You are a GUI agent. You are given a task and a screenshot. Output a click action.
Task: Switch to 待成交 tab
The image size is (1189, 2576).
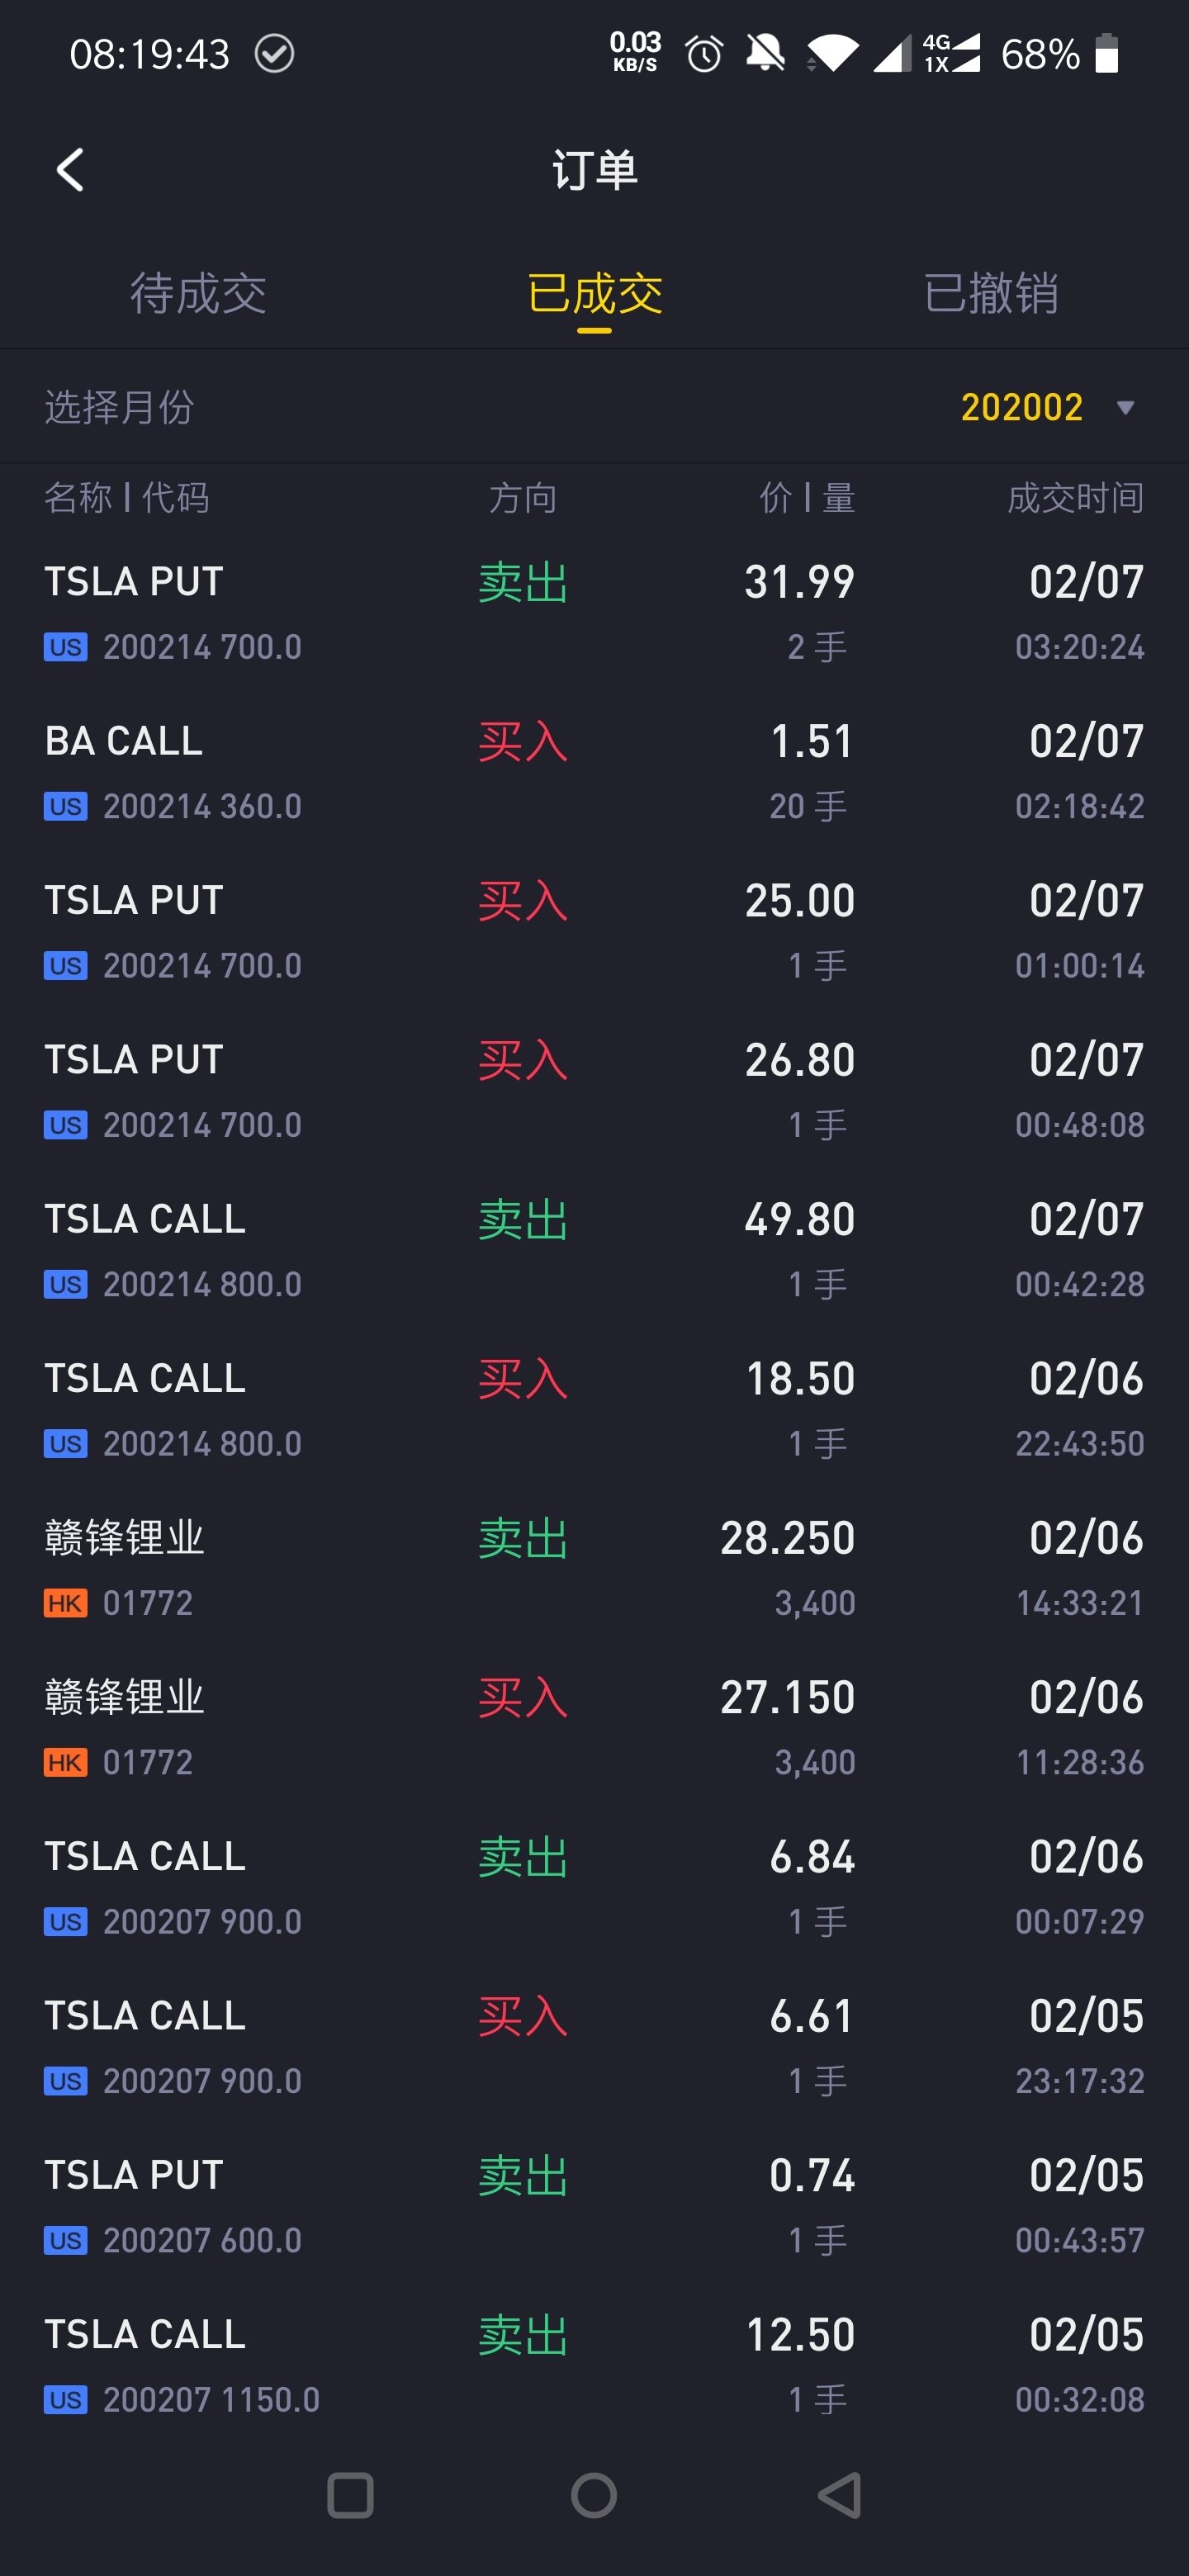pyautogui.click(x=198, y=294)
